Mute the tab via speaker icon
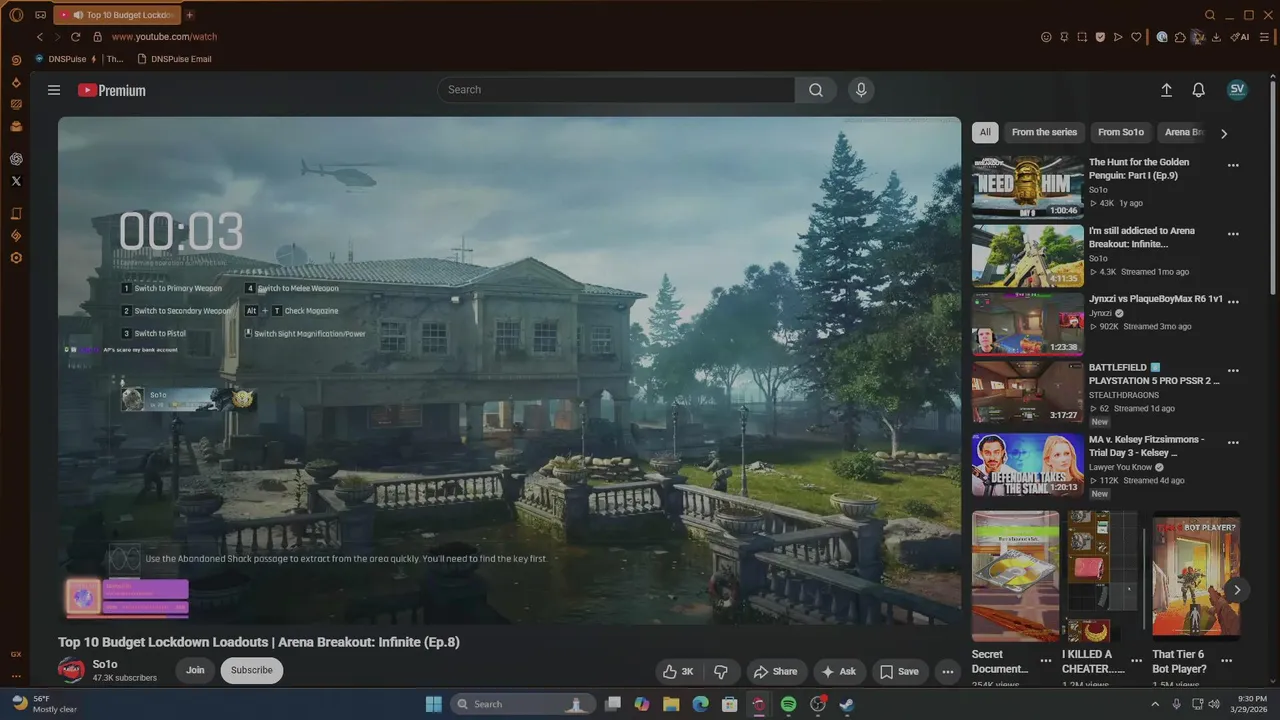The height and width of the screenshot is (720, 1280). coord(78,15)
